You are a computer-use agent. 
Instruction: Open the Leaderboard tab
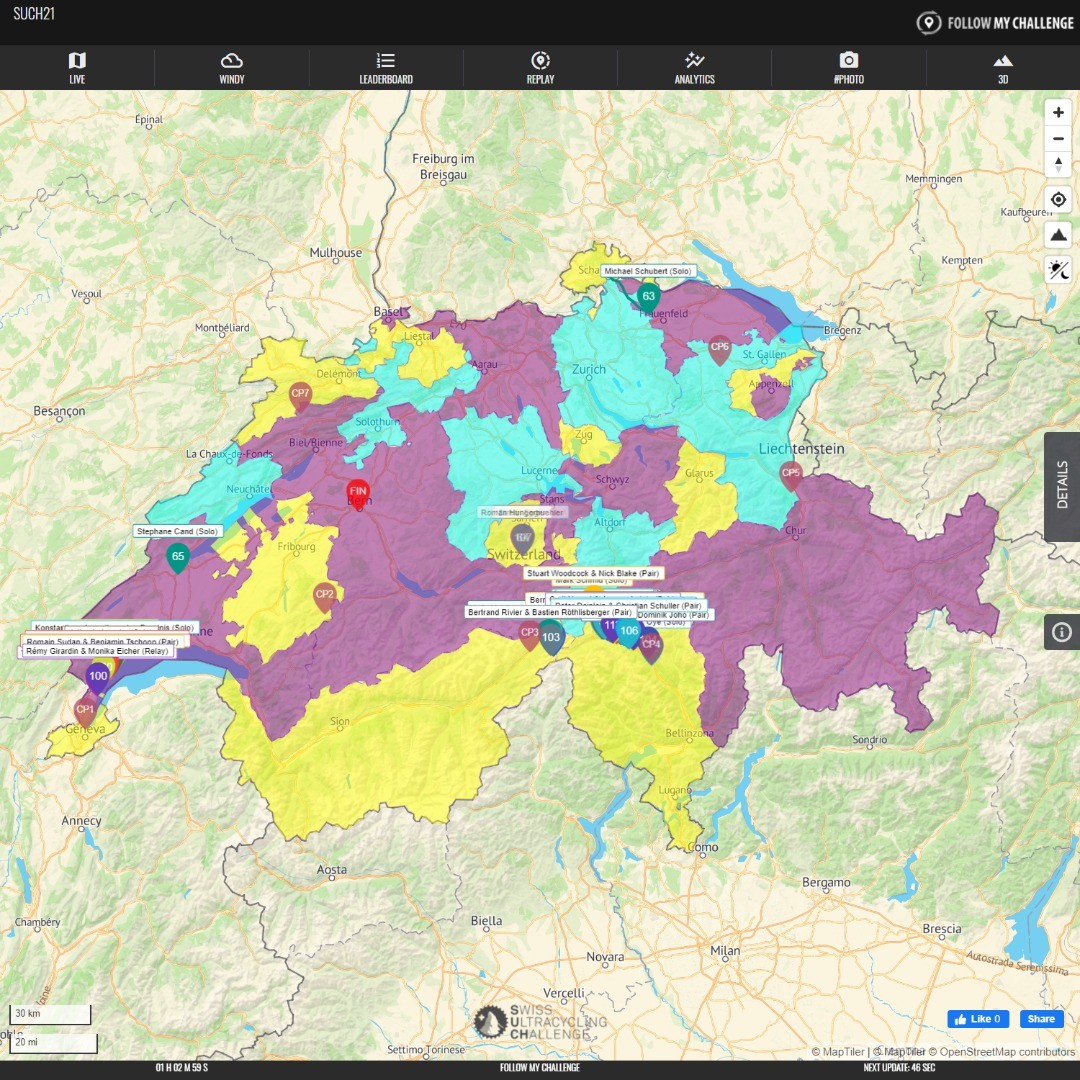[386, 68]
